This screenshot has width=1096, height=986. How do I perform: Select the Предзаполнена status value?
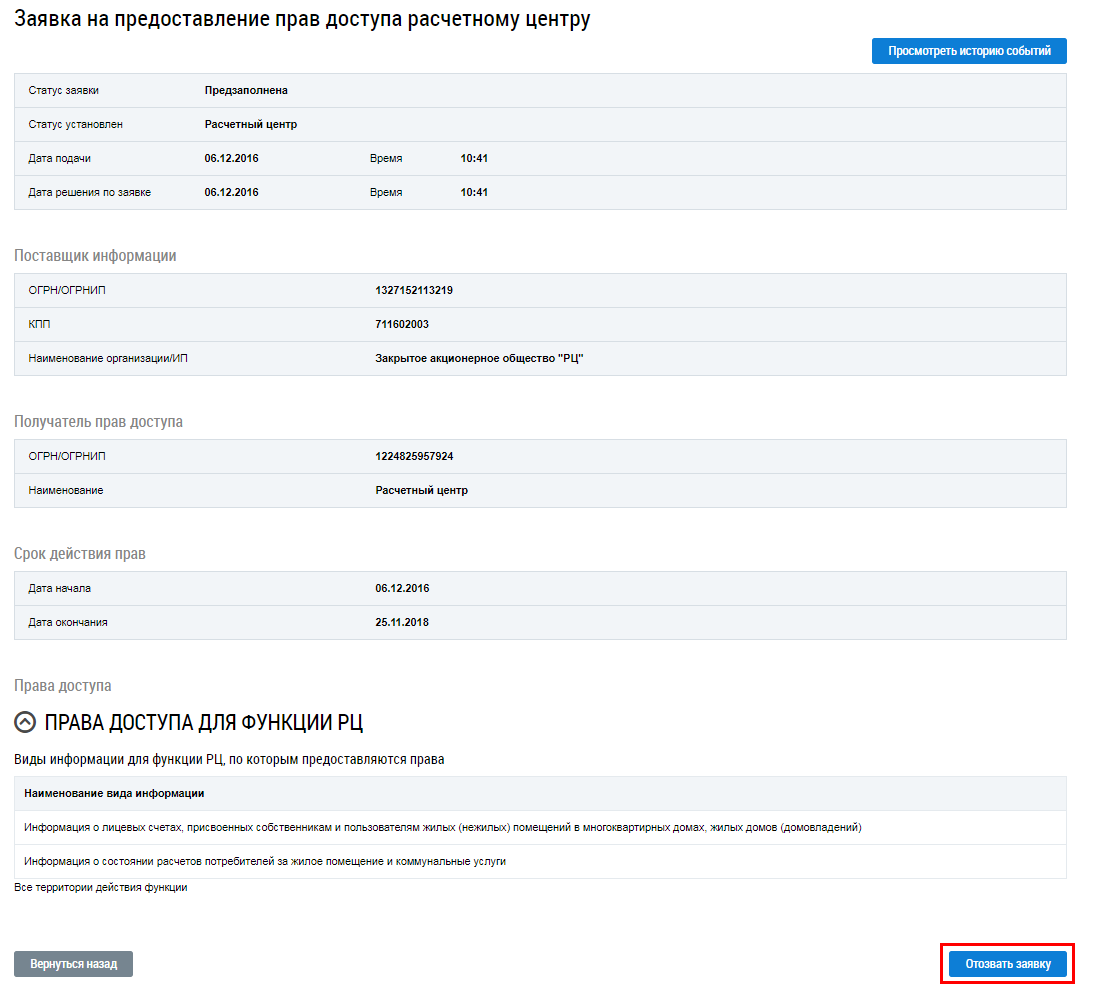coord(246,90)
